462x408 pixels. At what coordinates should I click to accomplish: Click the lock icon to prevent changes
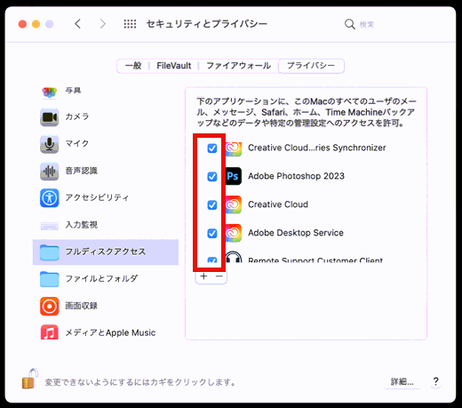point(29,379)
